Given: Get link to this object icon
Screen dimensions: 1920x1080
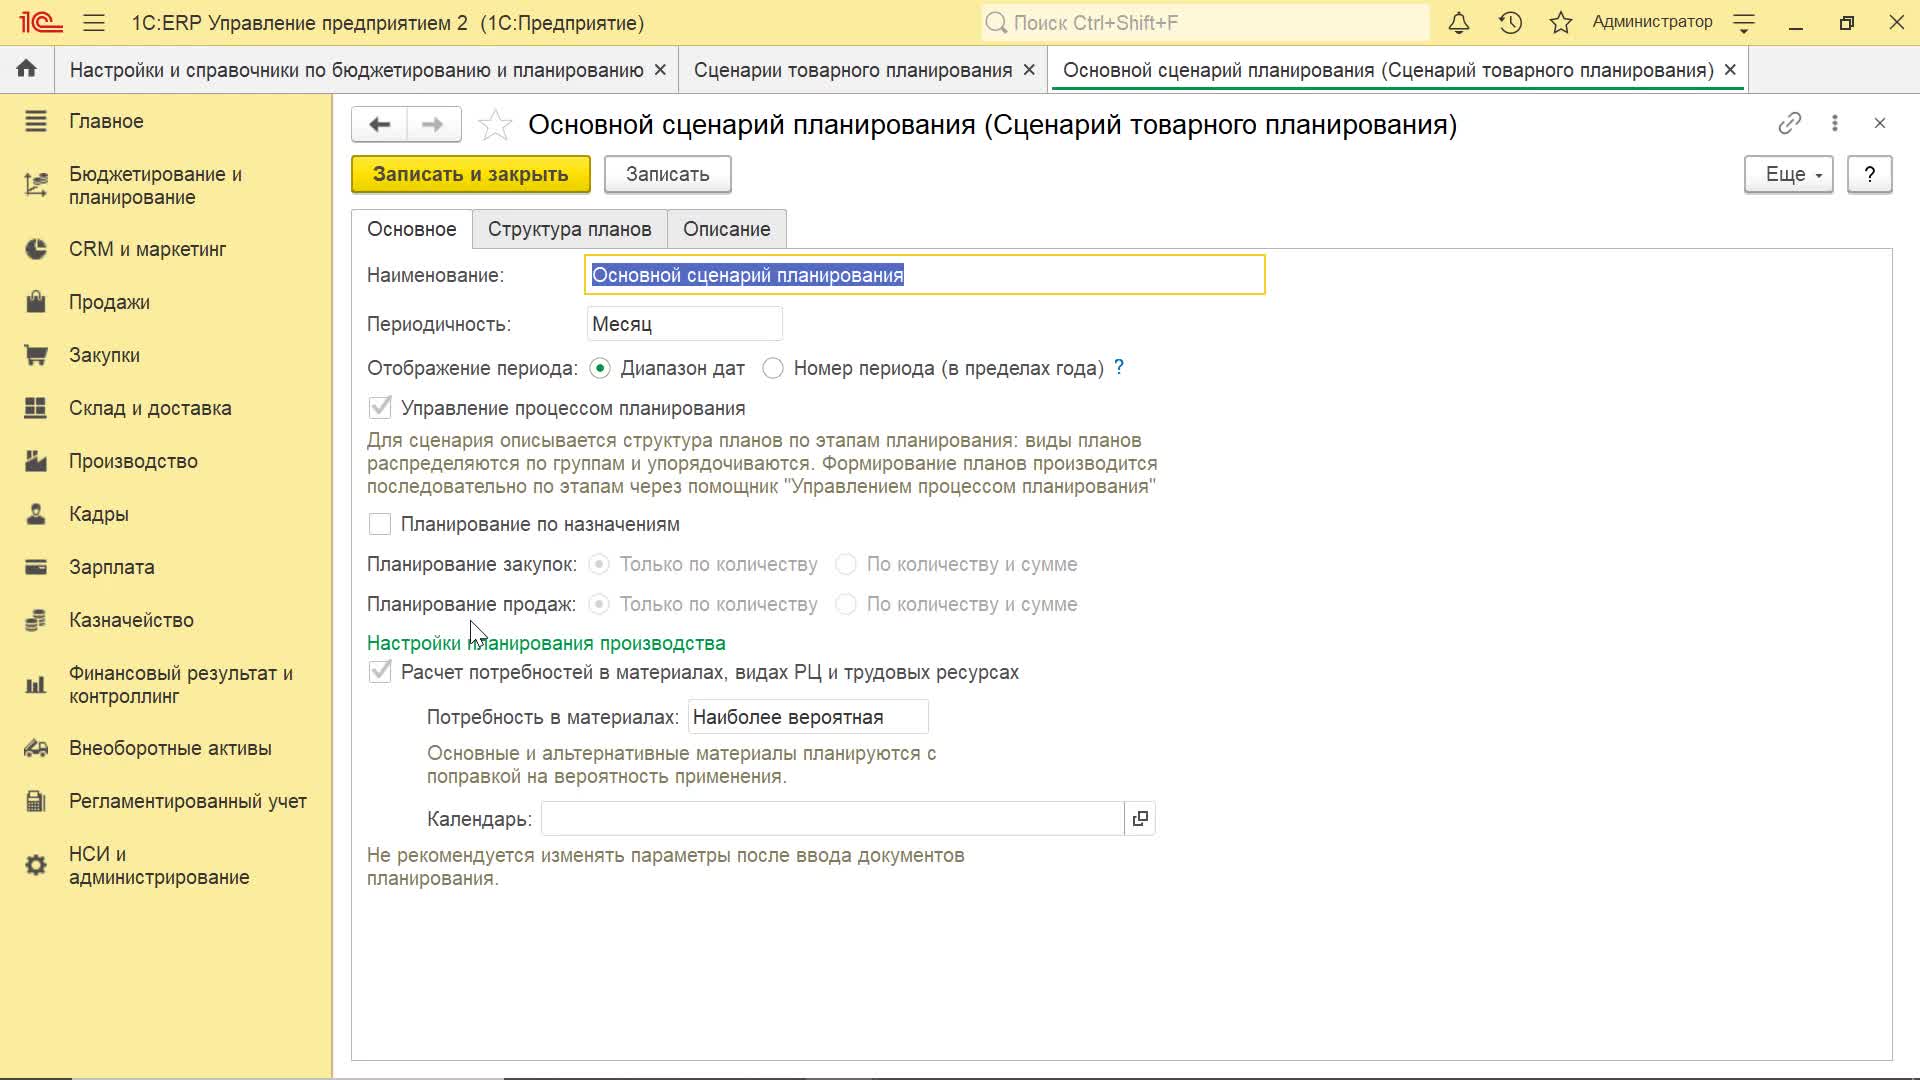Looking at the screenshot, I should 1790,123.
